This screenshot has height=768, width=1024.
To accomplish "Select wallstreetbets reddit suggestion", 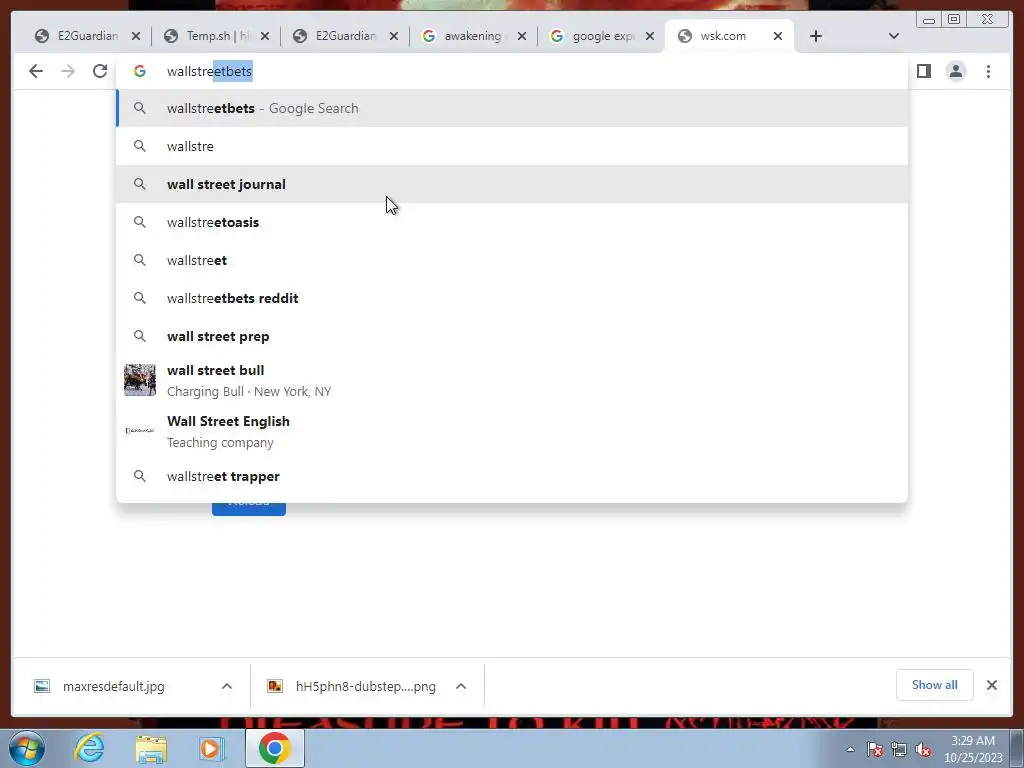I will [x=512, y=298].
